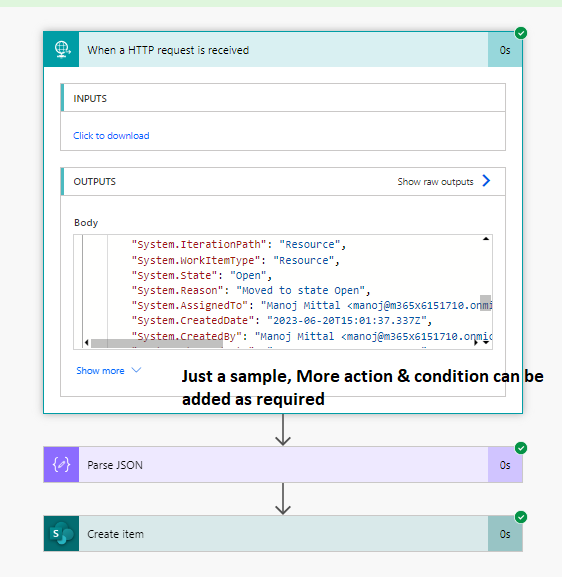Expand the Create item action card
562x577 pixels.
283,534
